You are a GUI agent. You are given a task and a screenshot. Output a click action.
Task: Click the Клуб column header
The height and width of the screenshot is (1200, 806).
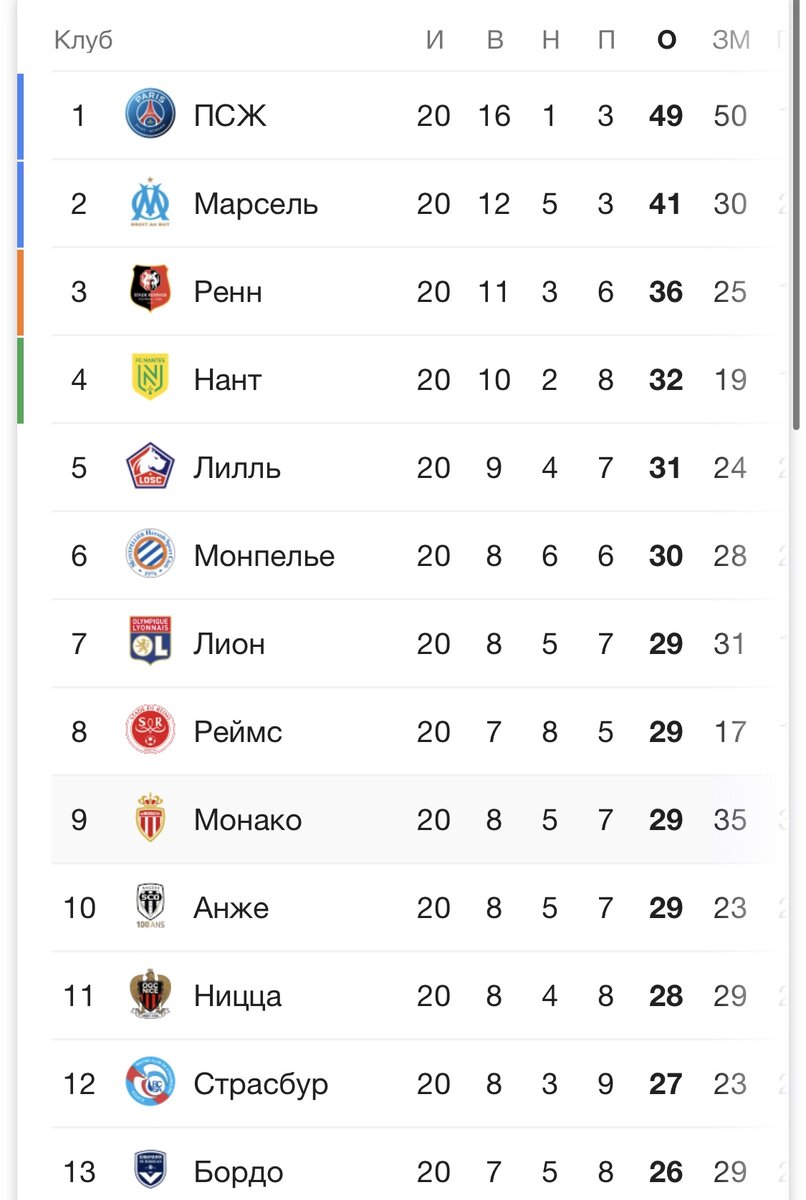coord(83,41)
